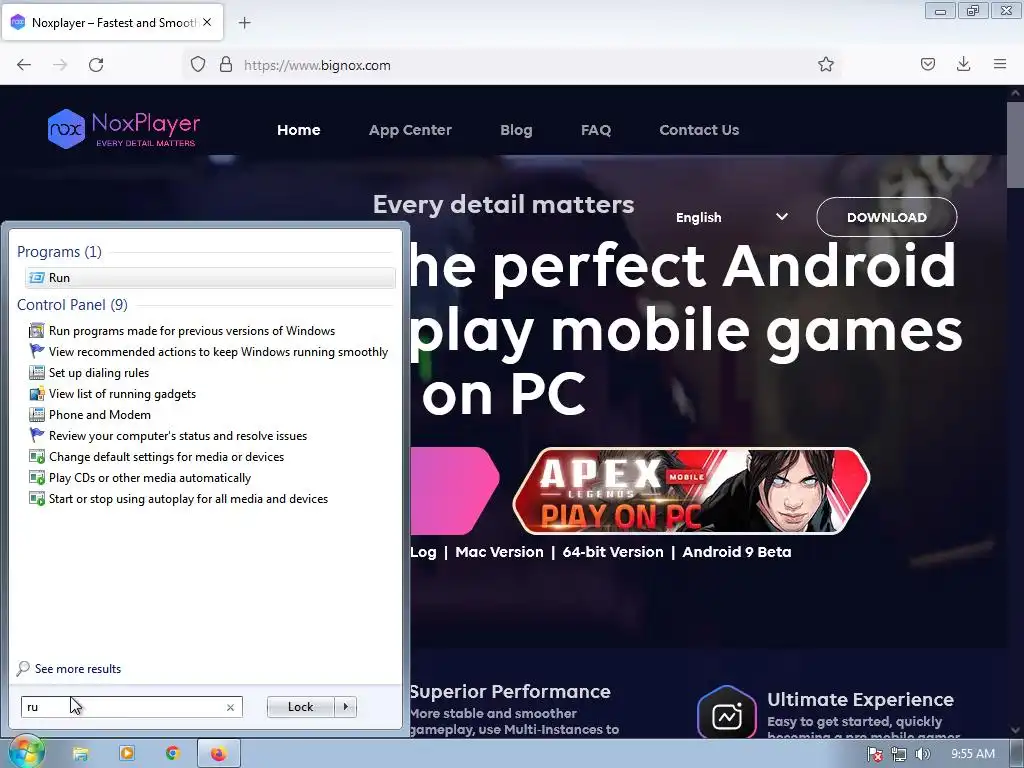Open Windows Explorer from taskbar
Viewport: 1024px width, 768px height.
pyautogui.click(x=80, y=754)
